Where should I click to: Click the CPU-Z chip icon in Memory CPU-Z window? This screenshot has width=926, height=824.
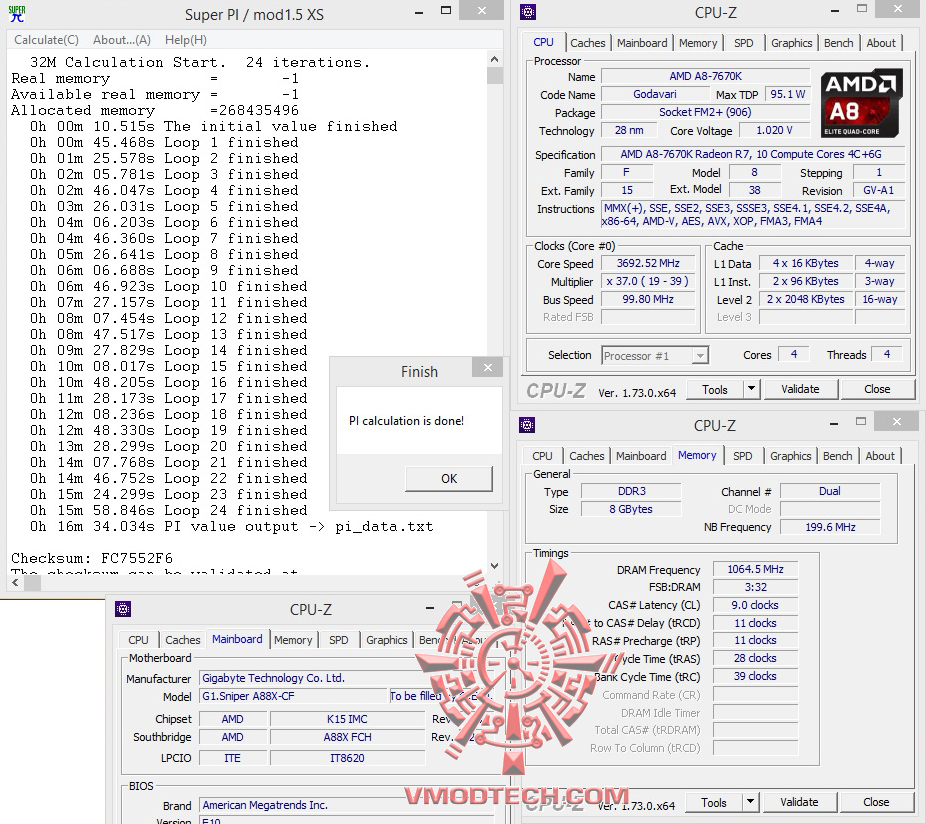coord(527,425)
